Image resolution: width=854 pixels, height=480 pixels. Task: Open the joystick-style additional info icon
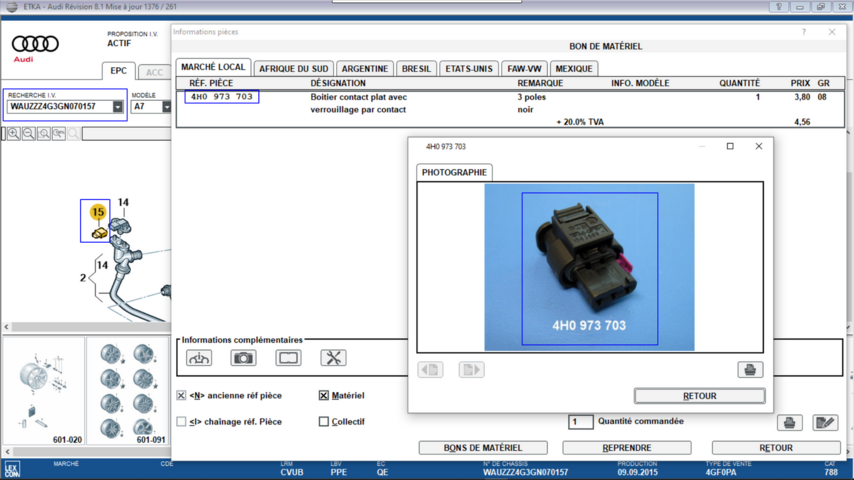199,358
